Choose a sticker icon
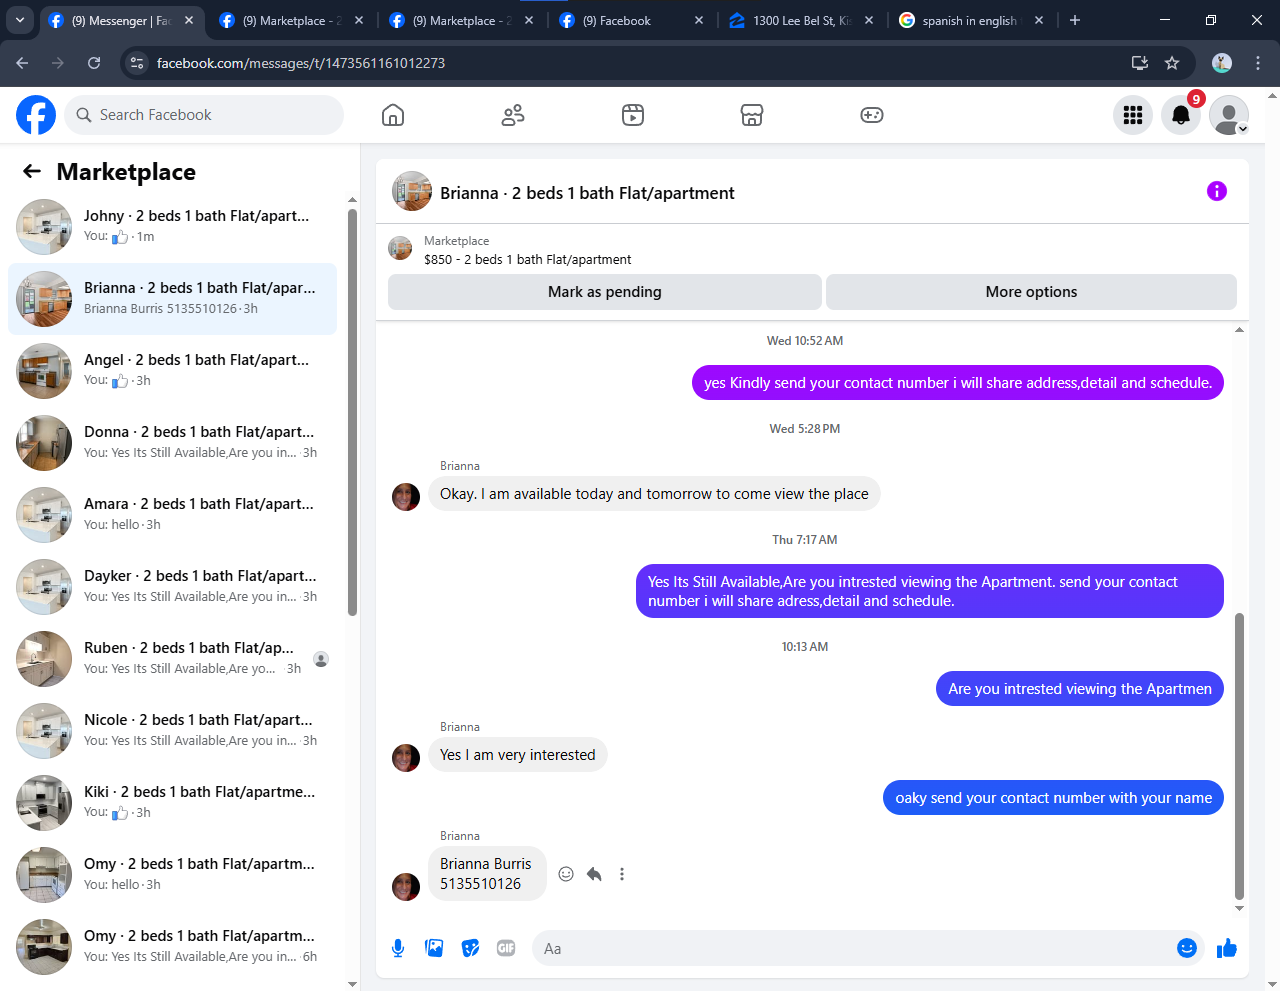Viewport: 1280px width, 991px height. 470,948
